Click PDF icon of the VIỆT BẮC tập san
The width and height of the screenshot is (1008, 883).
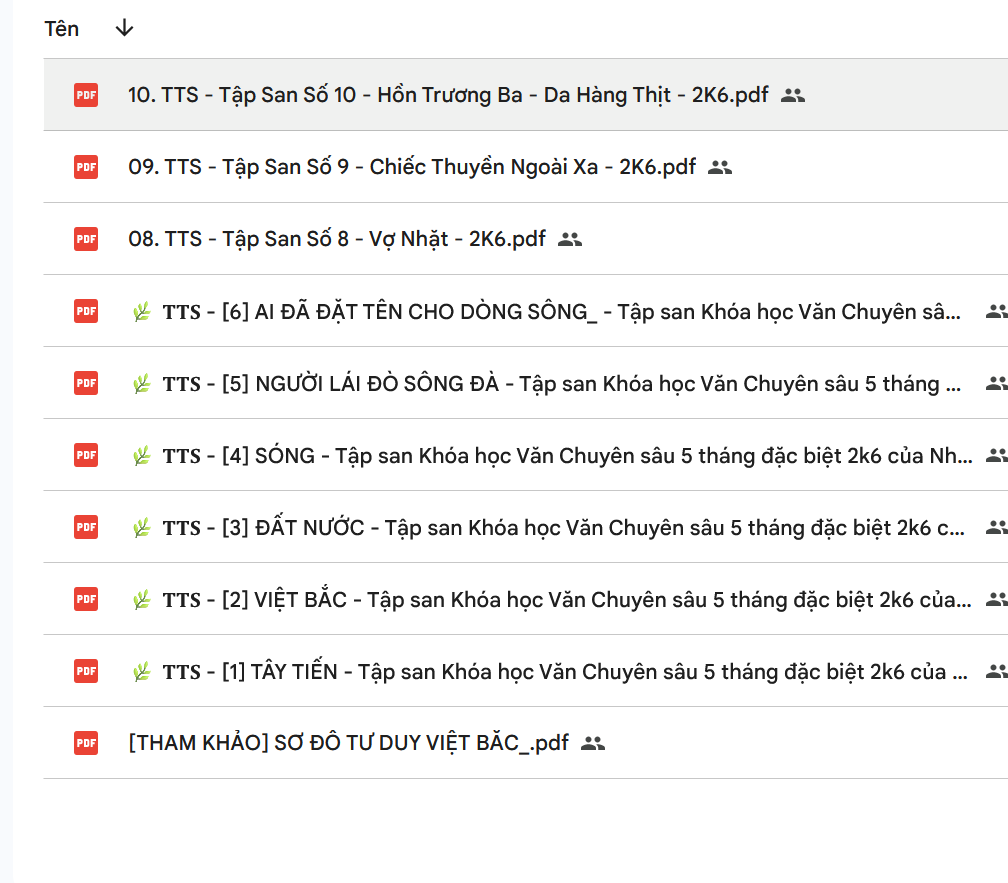[x=86, y=599]
